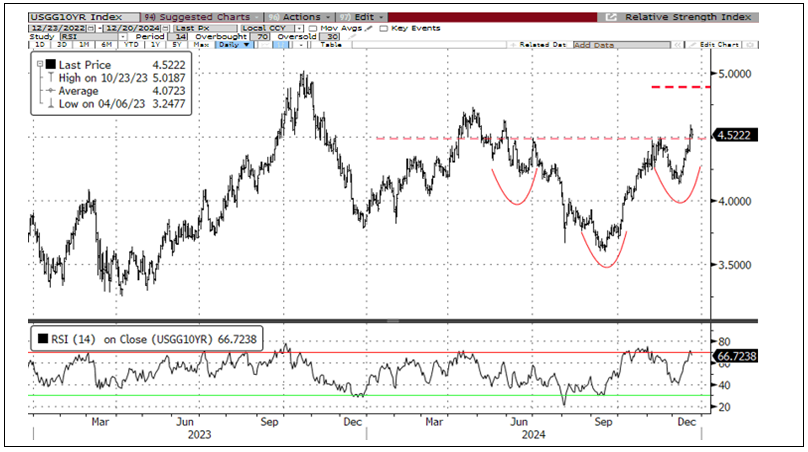This screenshot has height=452, width=808.
Task: Click the legend text 'Low on 04/06/23'
Action: [x=102, y=104]
